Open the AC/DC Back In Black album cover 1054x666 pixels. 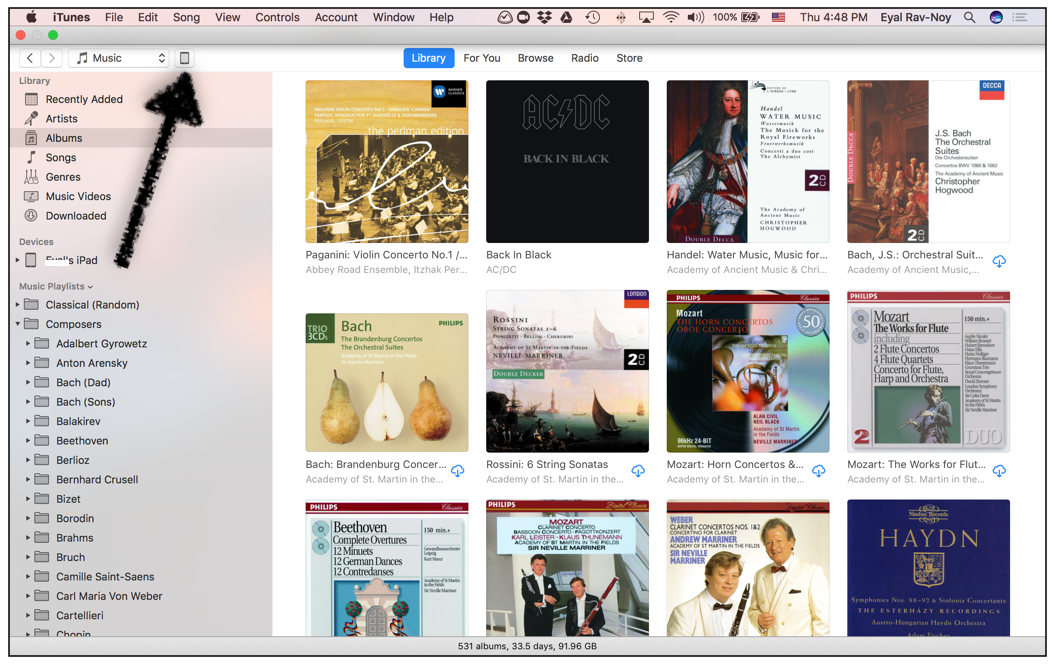coord(567,161)
